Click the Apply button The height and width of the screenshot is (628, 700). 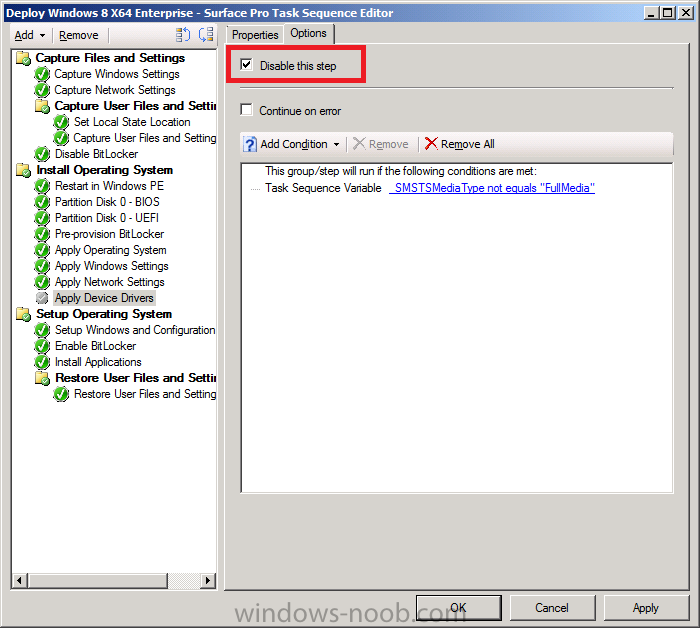646,607
